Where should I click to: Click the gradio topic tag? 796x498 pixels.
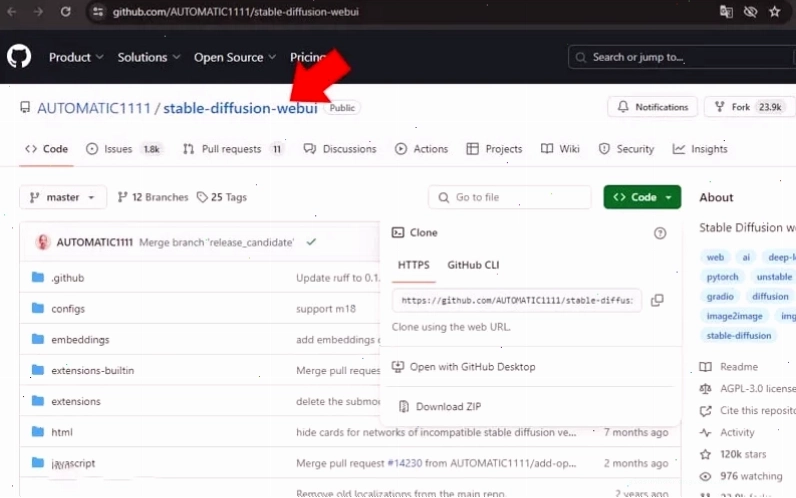(720, 296)
